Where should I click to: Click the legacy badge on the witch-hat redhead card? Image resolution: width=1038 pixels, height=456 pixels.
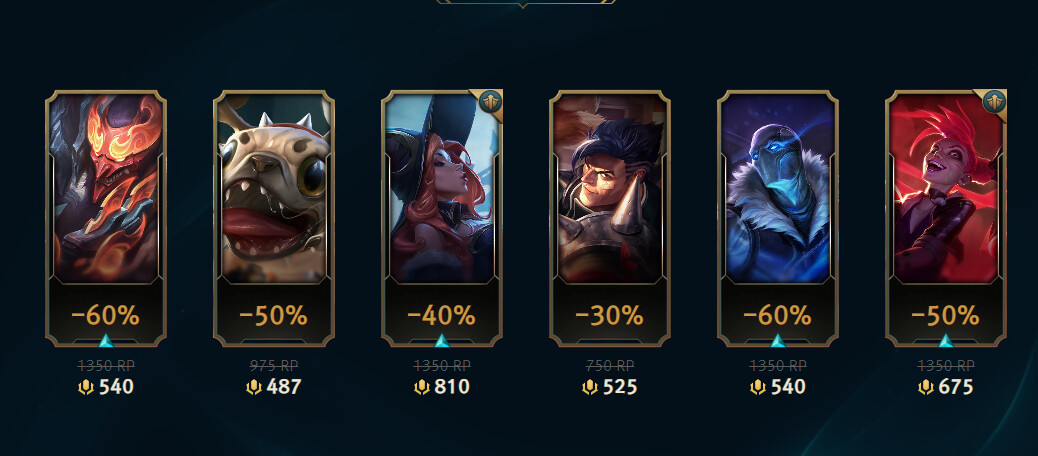click(490, 102)
